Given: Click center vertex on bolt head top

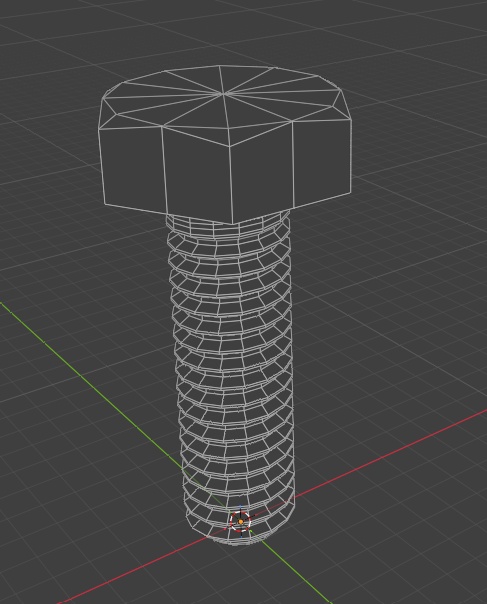Looking at the screenshot, I should coord(224,93).
